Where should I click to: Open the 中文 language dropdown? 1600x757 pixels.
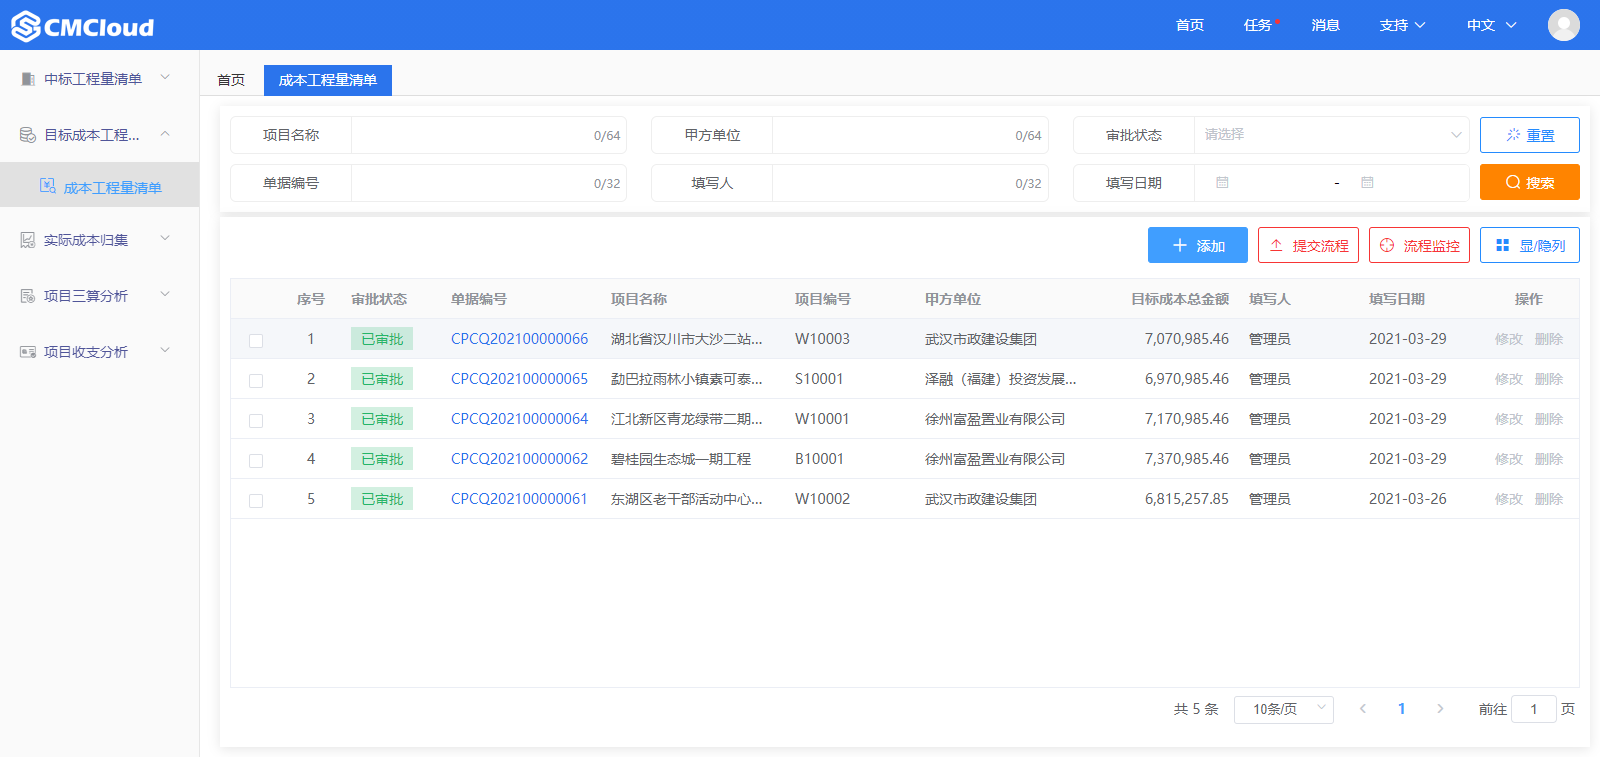click(1491, 25)
